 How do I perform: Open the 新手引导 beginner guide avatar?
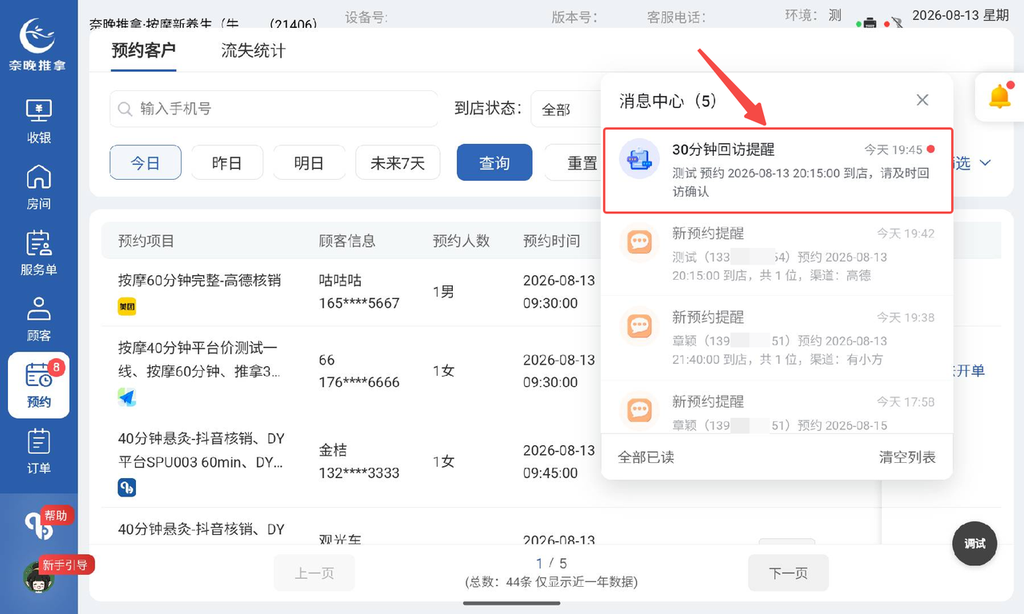[x=39, y=576]
